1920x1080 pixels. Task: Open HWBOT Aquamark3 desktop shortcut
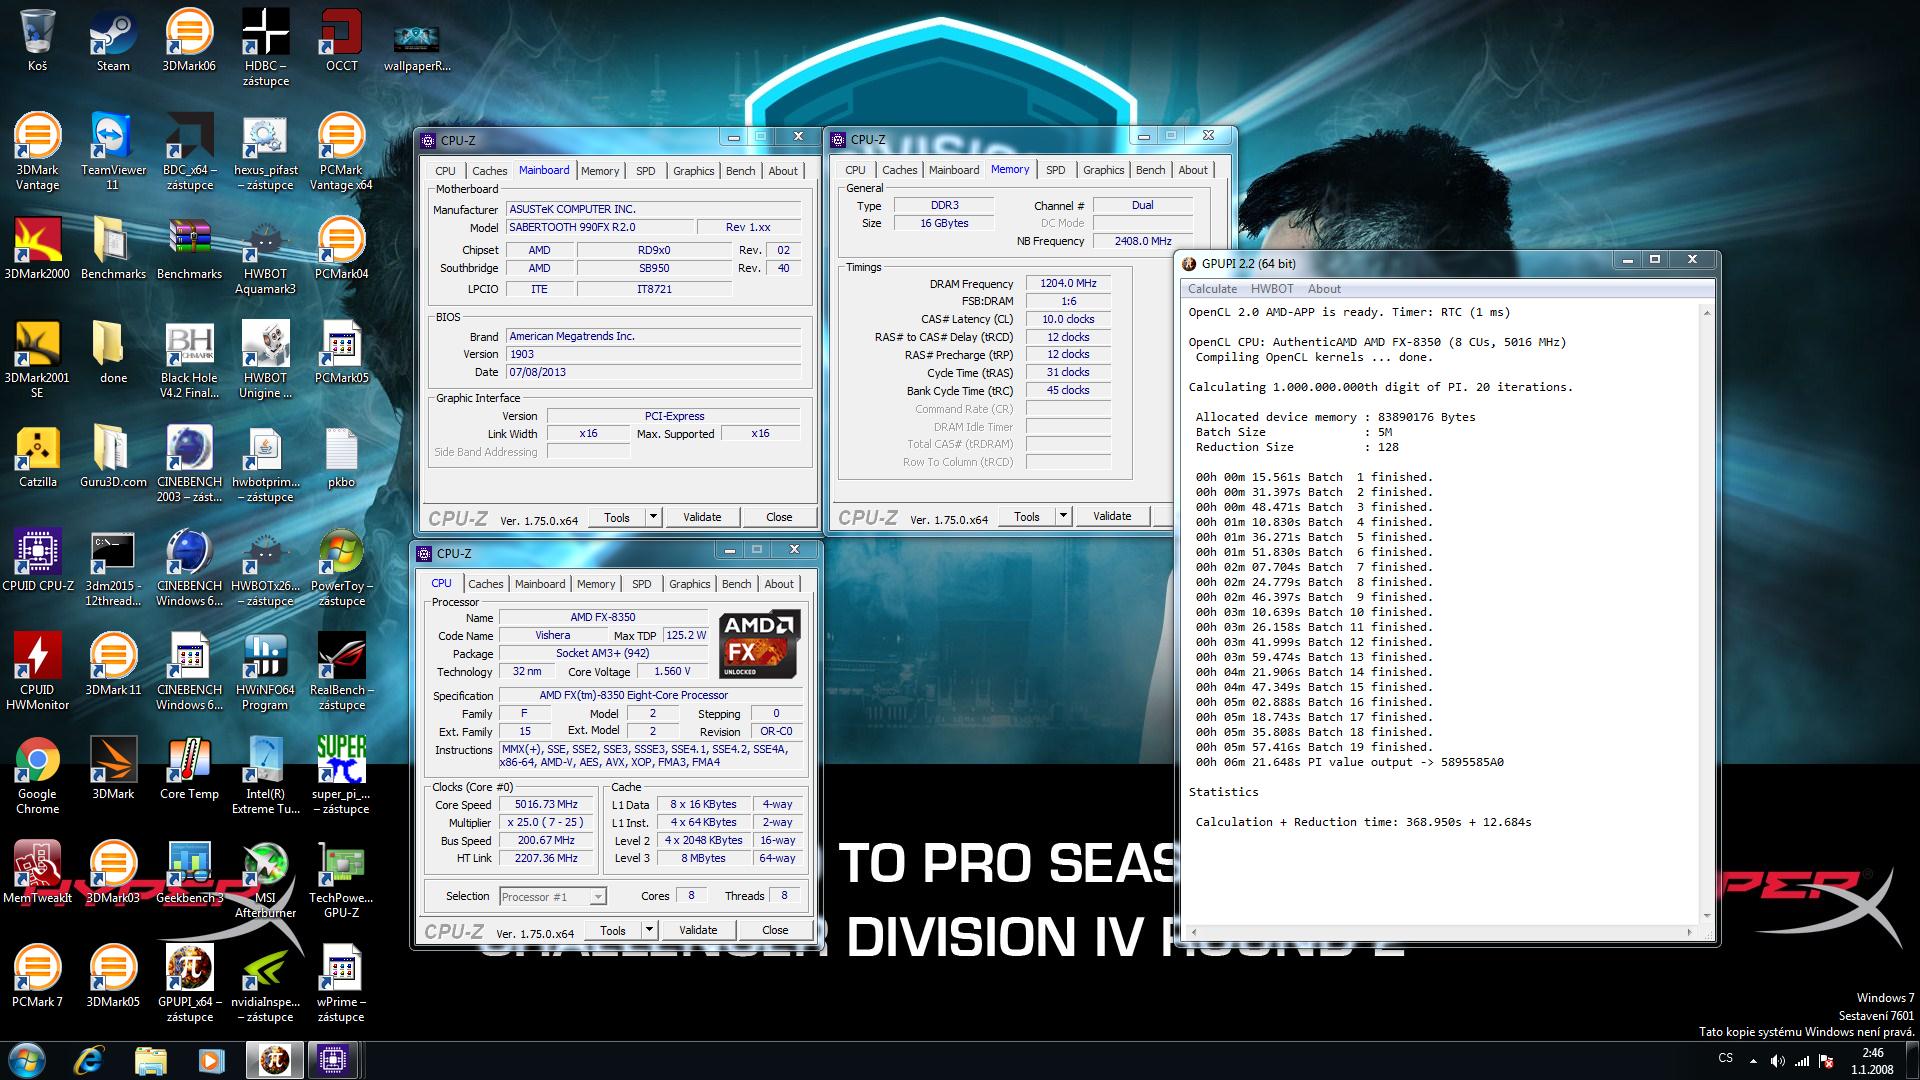[x=265, y=256]
